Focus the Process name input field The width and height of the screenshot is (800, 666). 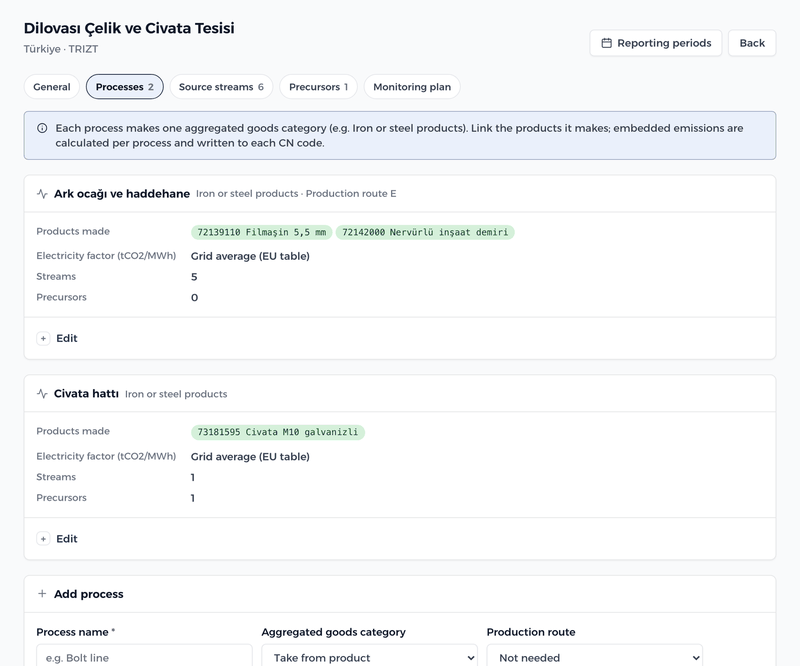click(144, 657)
